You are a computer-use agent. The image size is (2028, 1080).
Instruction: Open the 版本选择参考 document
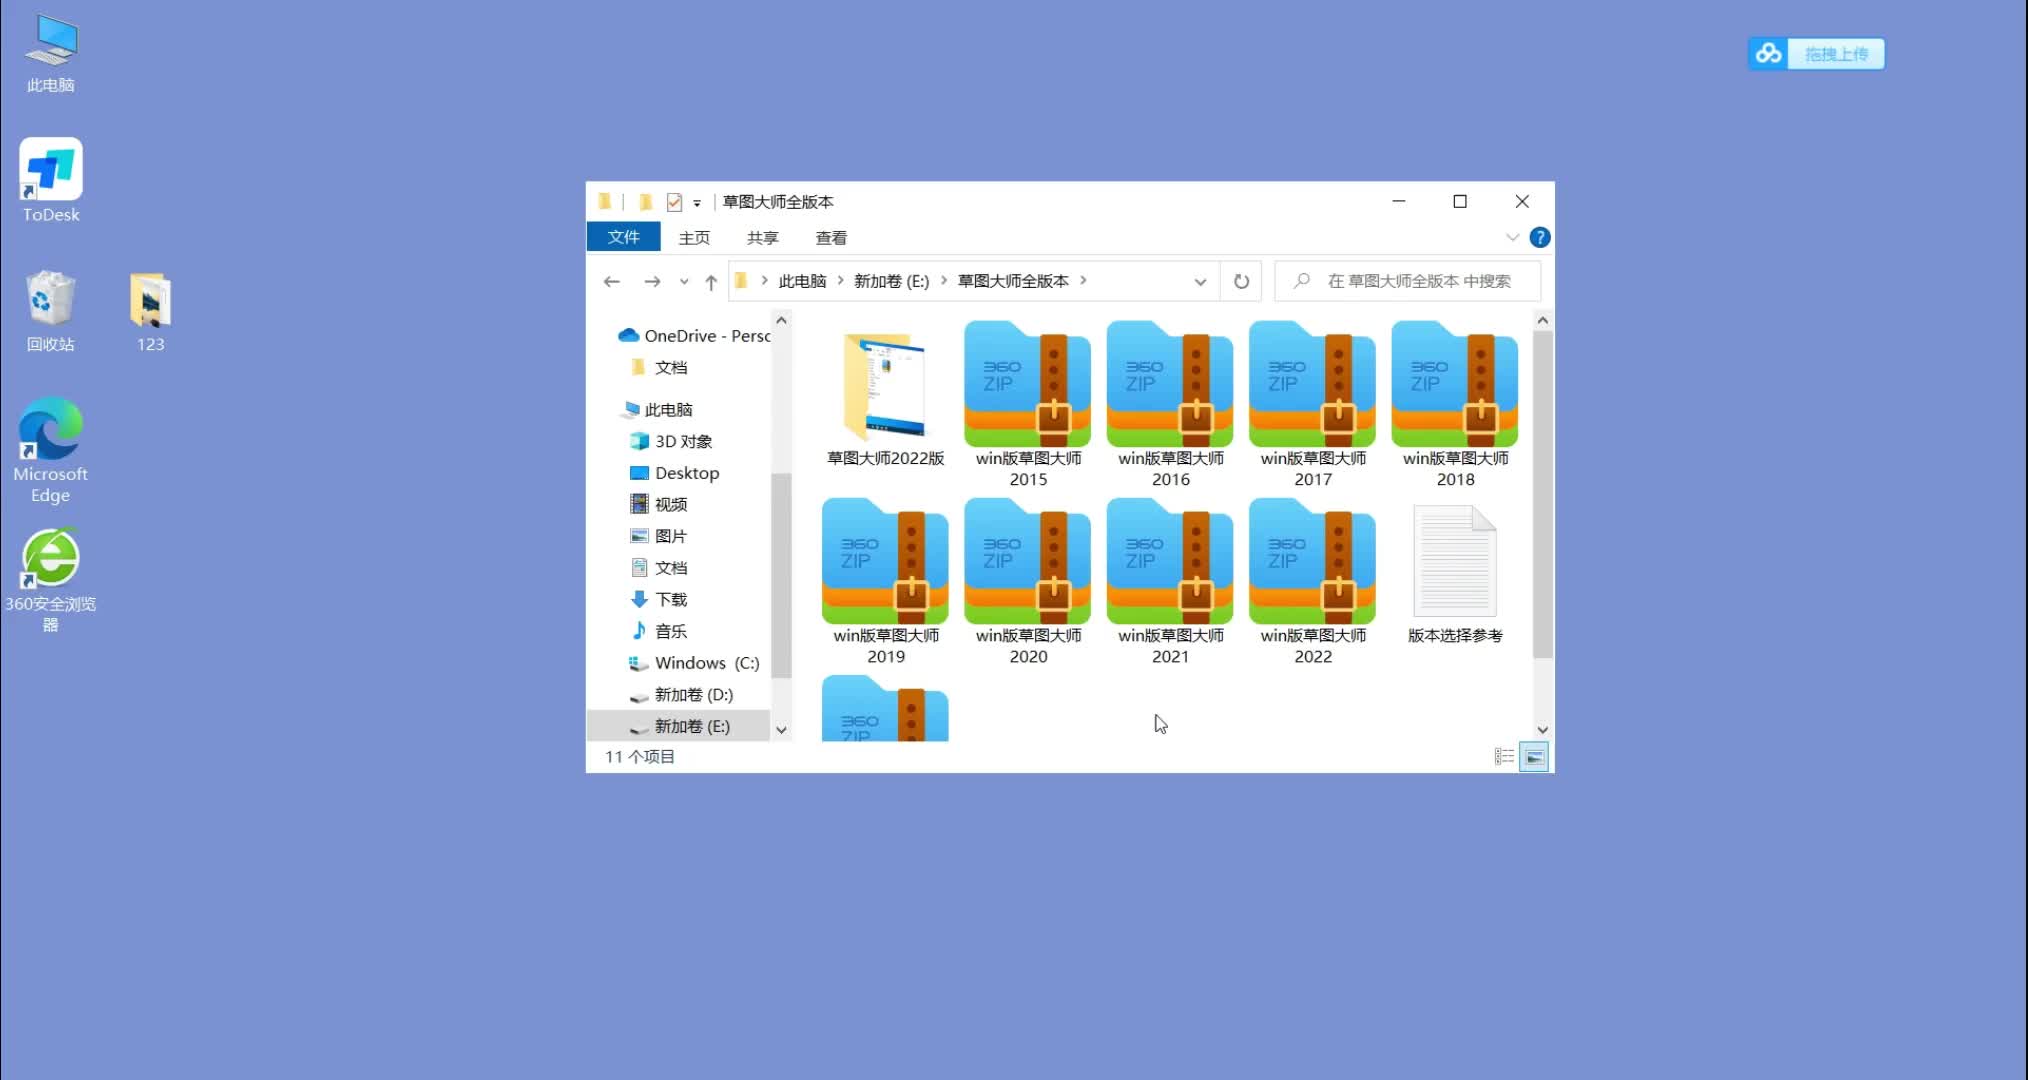coord(1453,560)
